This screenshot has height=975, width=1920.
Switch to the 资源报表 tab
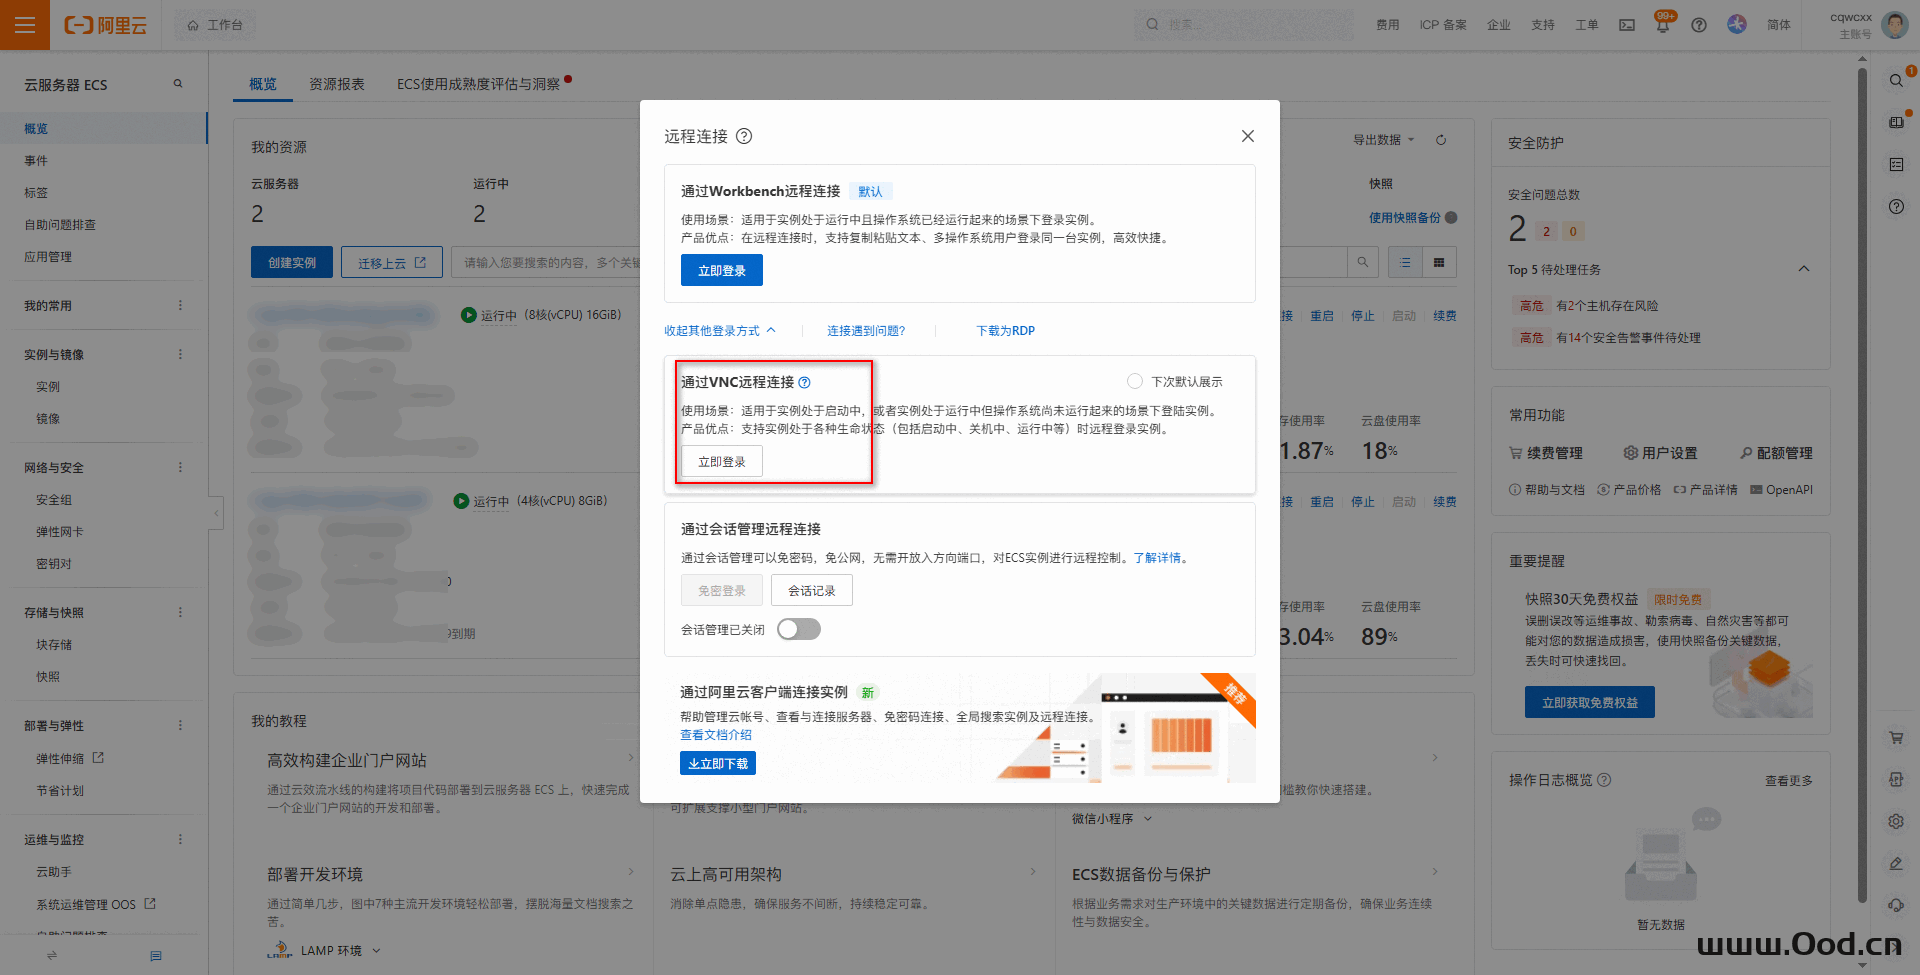click(x=337, y=84)
